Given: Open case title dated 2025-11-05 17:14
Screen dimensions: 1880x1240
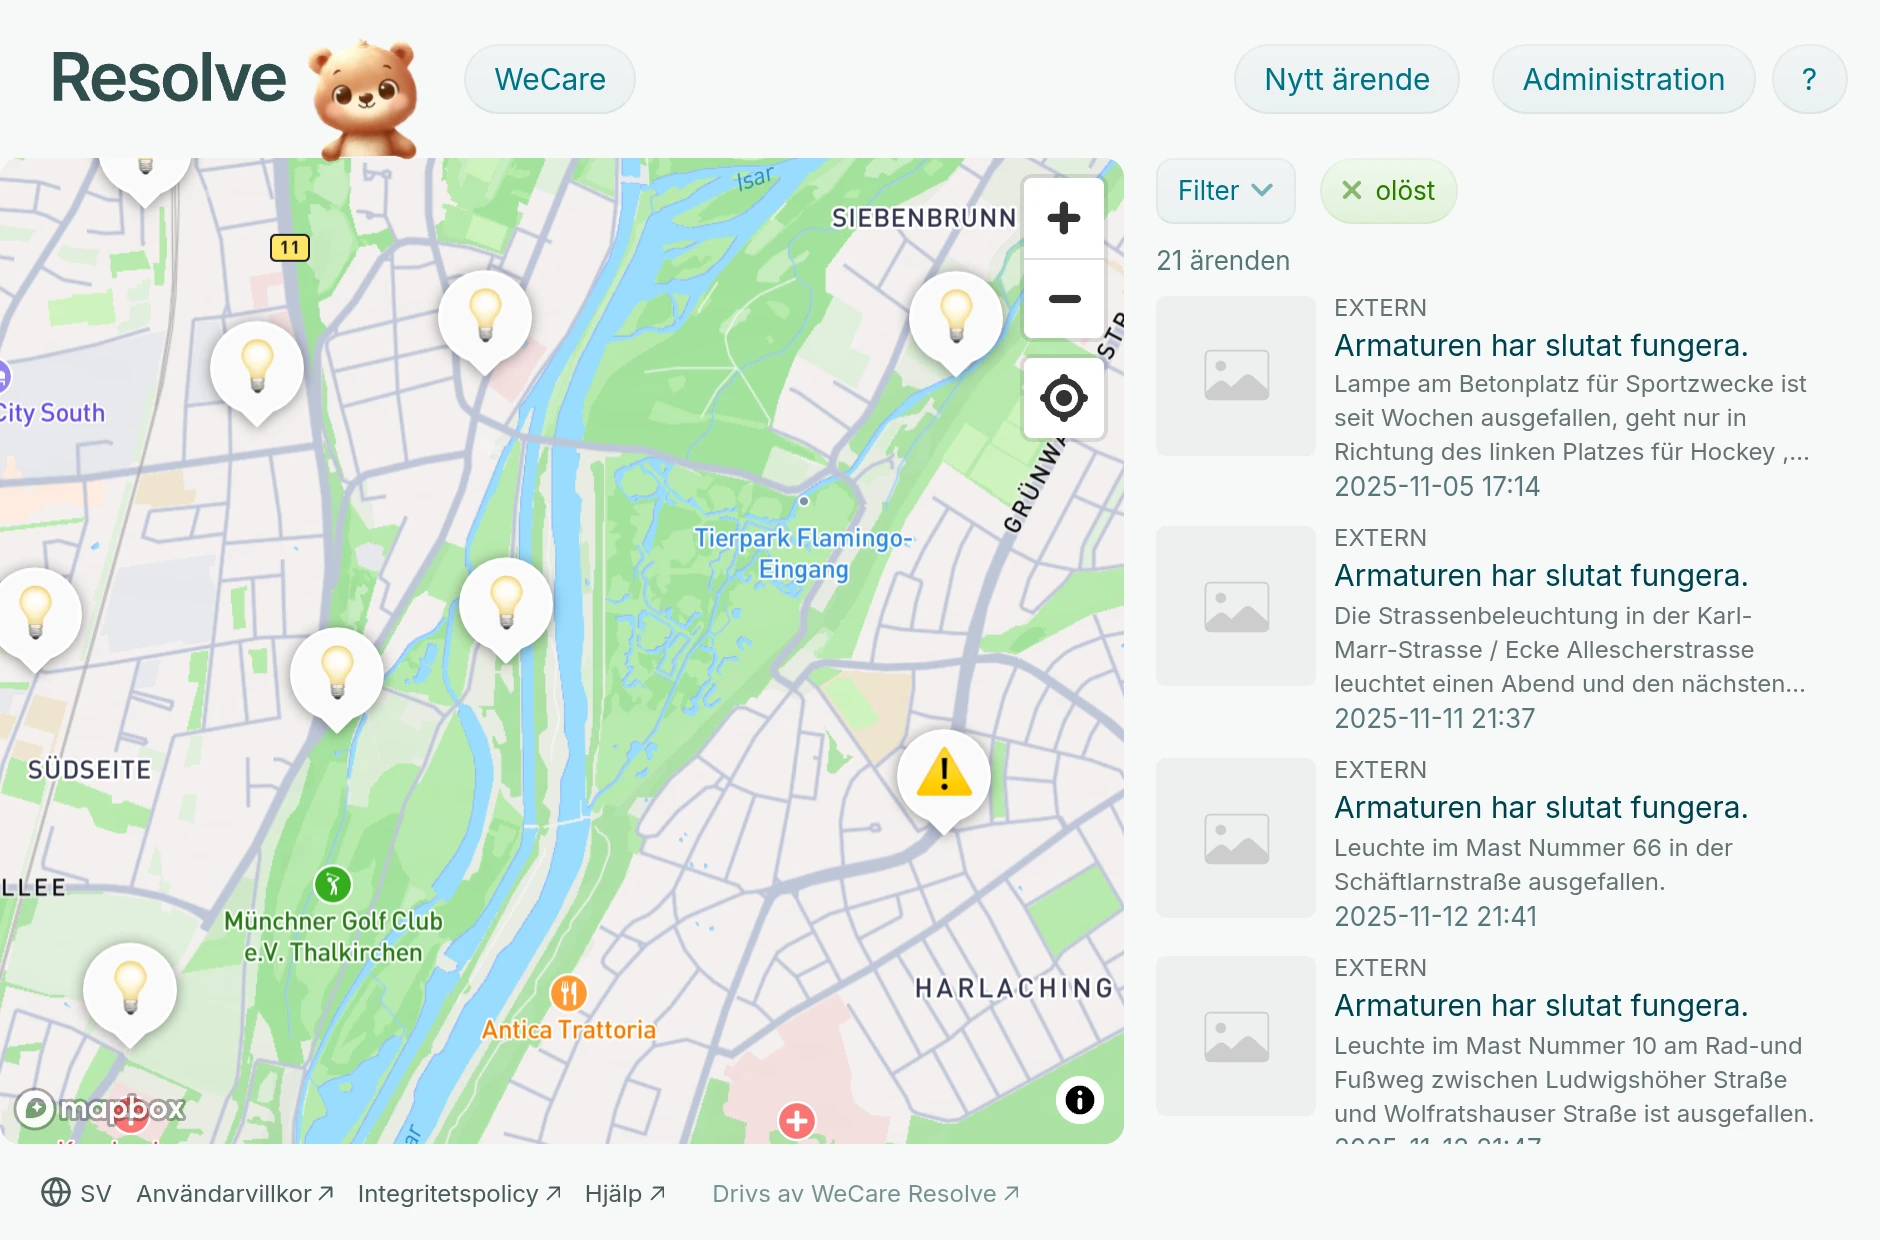Looking at the screenshot, I should [x=1541, y=345].
